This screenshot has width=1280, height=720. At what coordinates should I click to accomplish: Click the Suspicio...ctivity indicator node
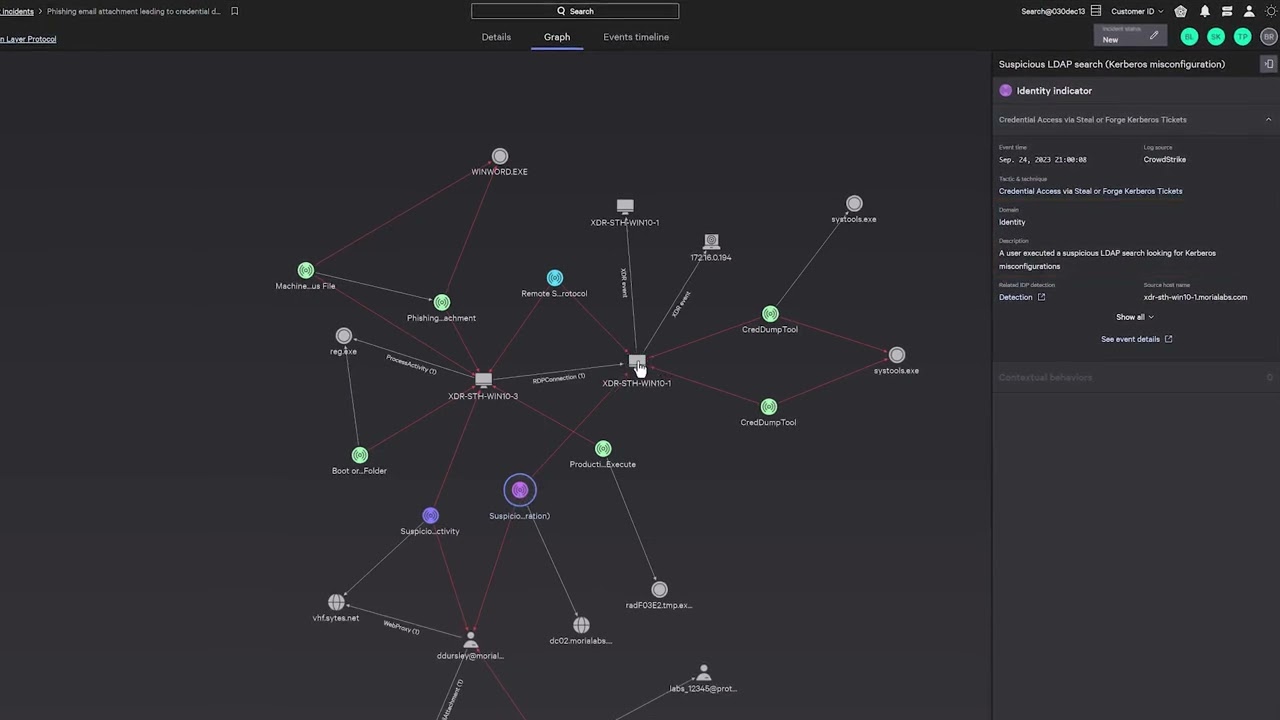(430, 516)
